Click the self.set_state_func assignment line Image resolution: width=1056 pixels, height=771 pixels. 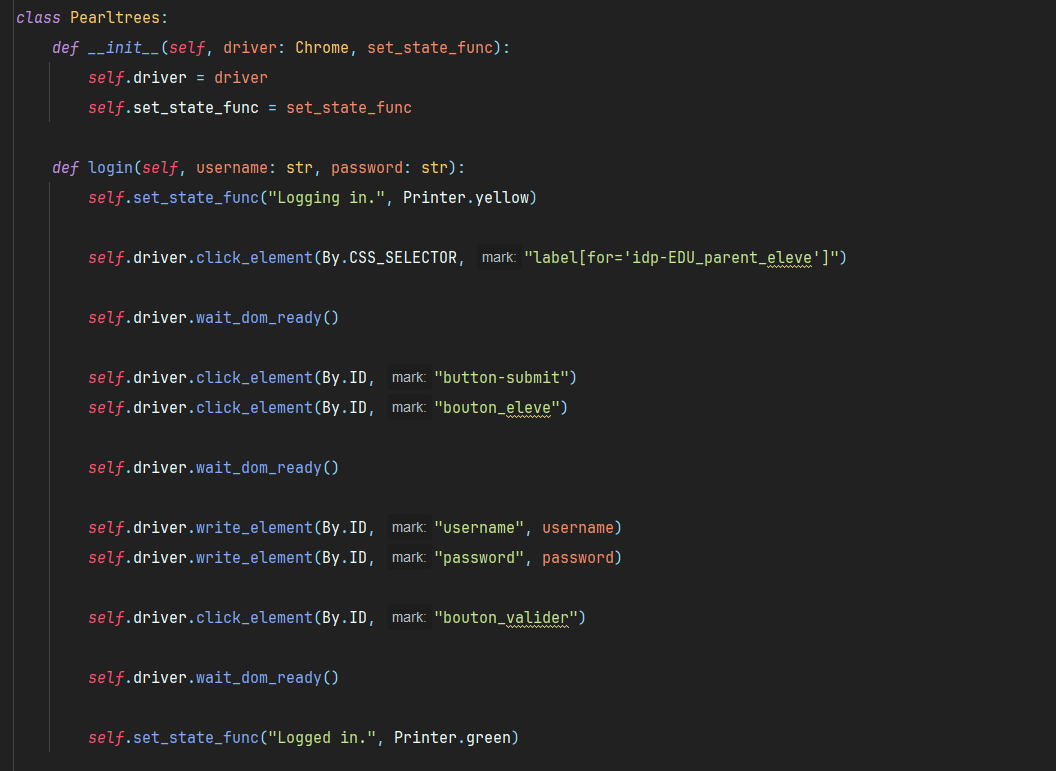point(250,108)
